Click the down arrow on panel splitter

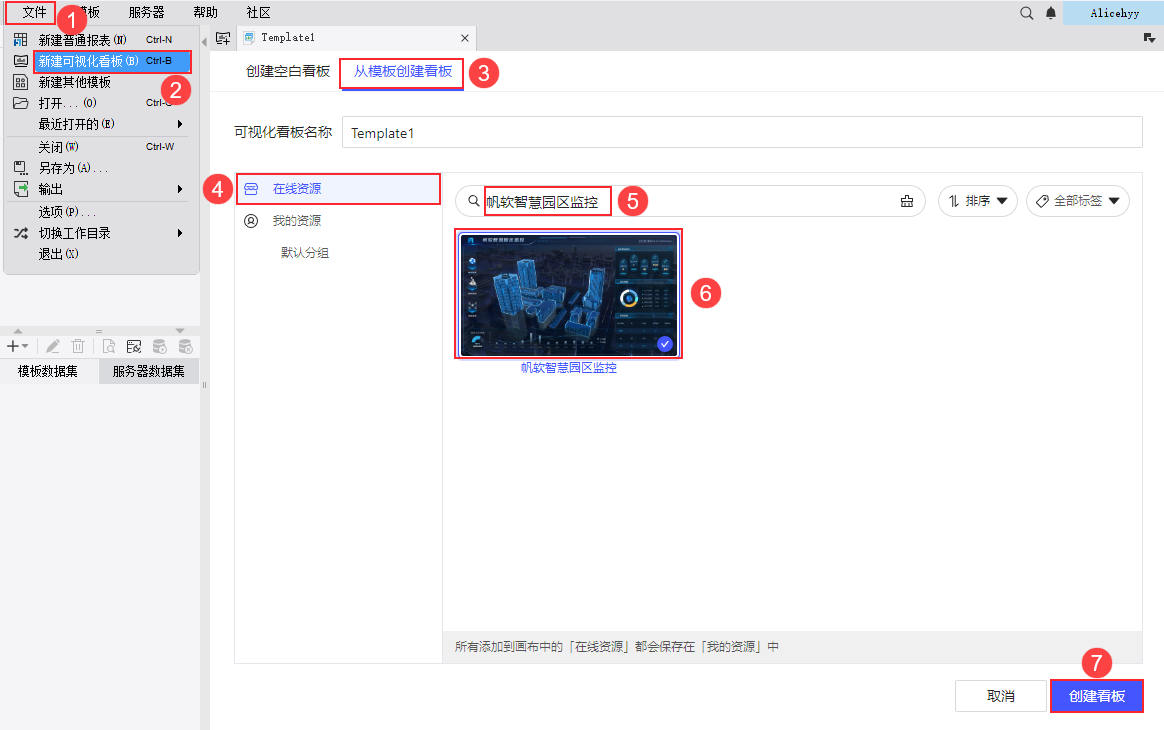pos(180,331)
